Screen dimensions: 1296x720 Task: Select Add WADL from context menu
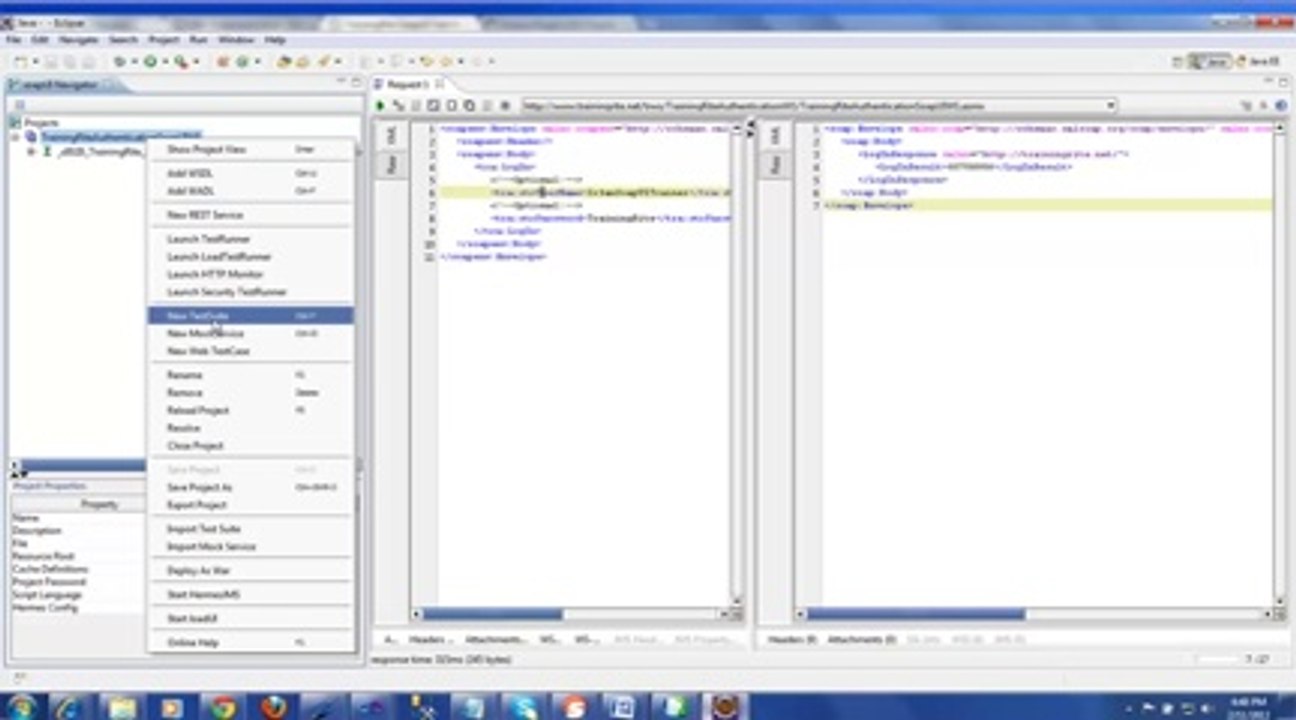coord(250,191)
